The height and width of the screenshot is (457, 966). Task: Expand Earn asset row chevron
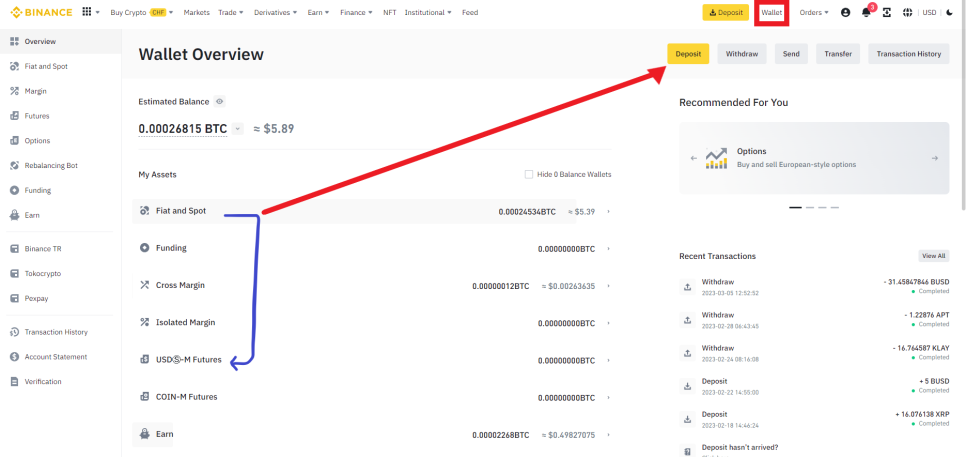(609, 435)
